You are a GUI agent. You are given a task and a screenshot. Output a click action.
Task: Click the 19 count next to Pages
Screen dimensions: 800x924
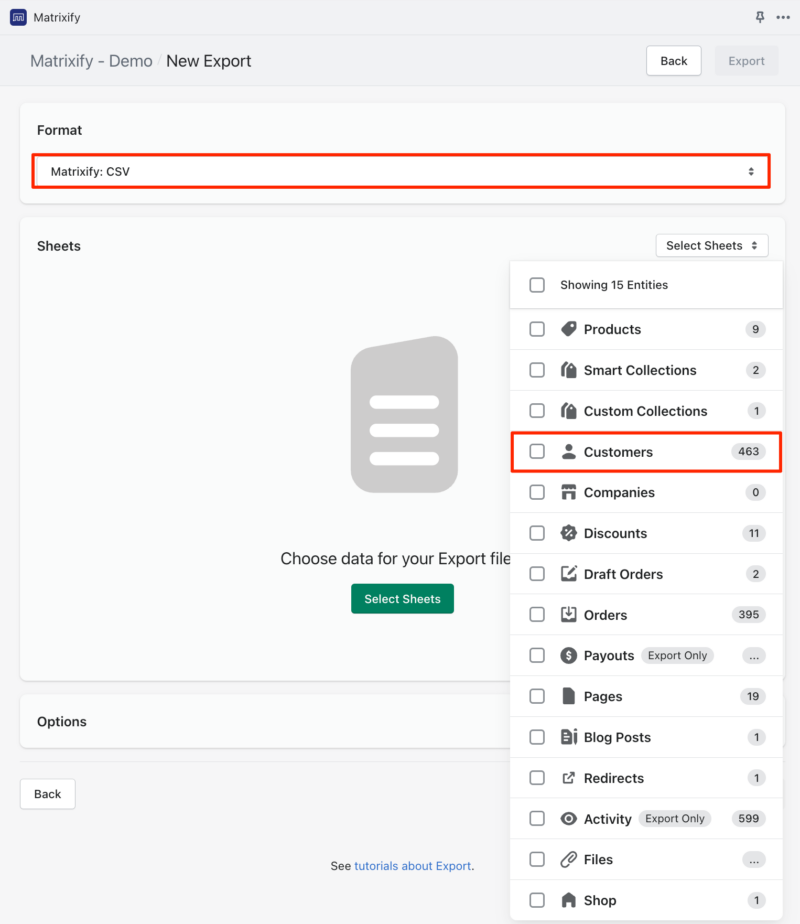pyautogui.click(x=753, y=696)
